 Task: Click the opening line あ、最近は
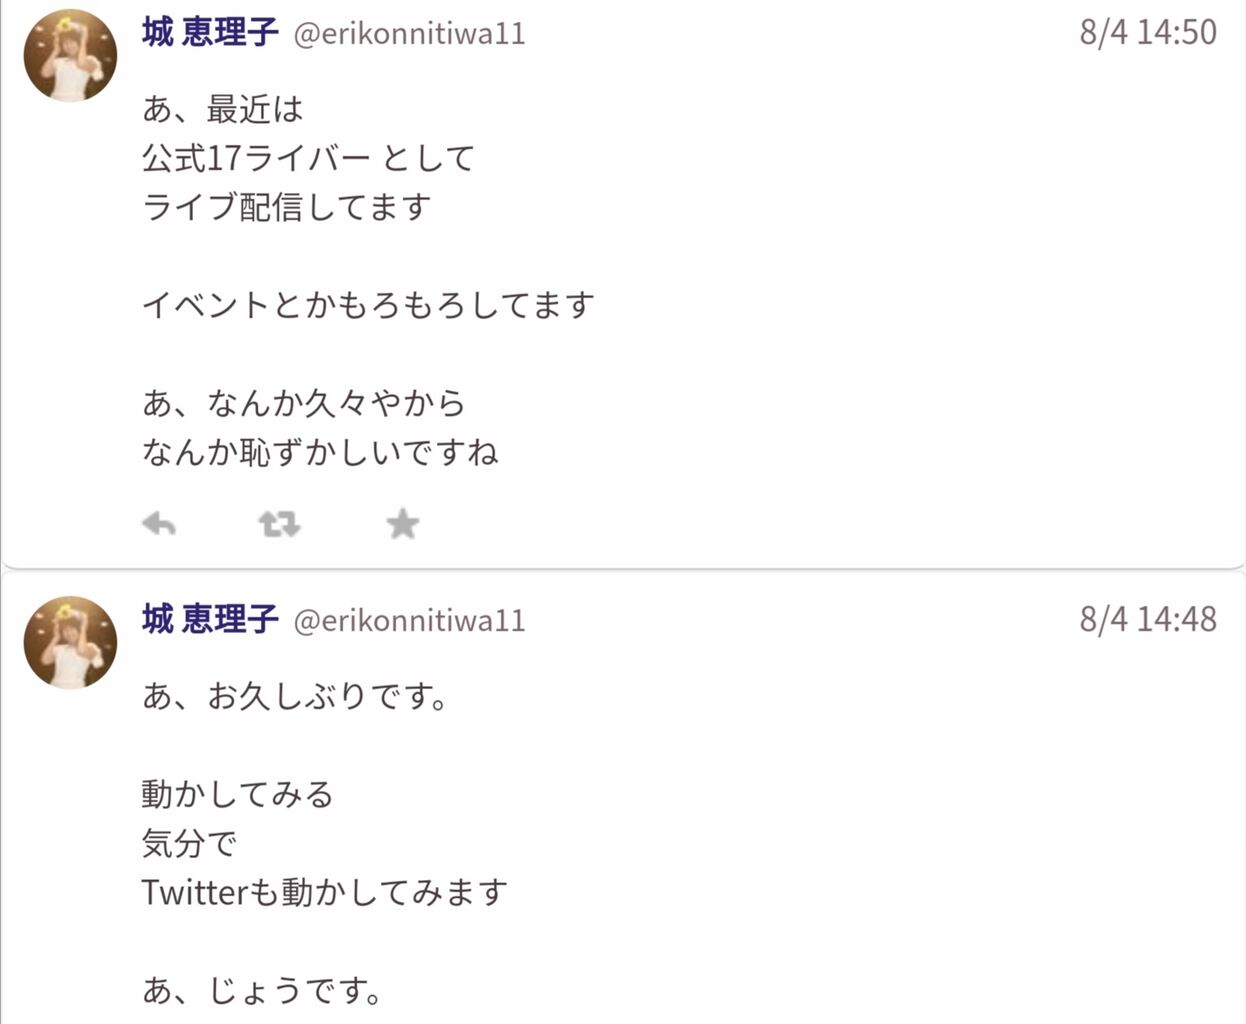click(222, 109)
